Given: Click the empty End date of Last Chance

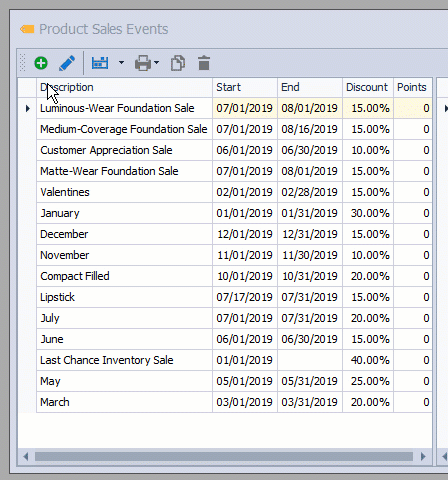Looking at the screenshot, I should coord(310,360).
